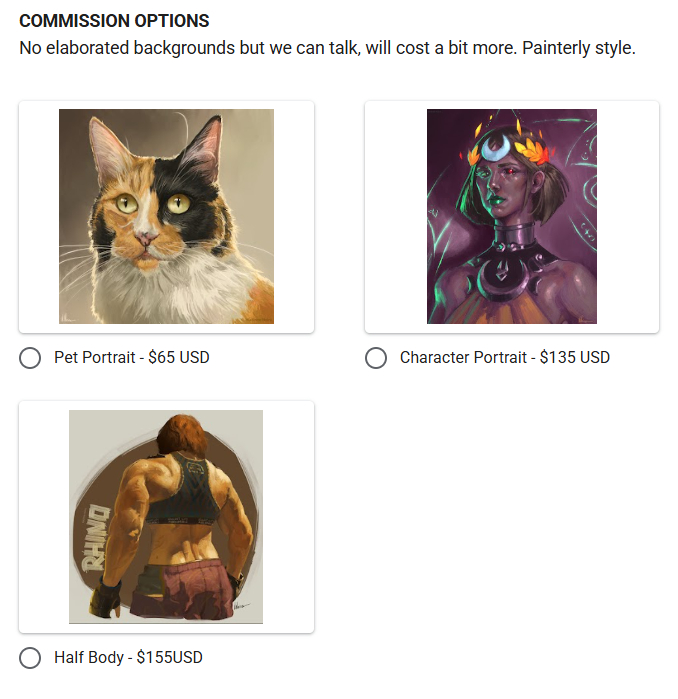View the muscular back half body artwork

tap(166, 516)
